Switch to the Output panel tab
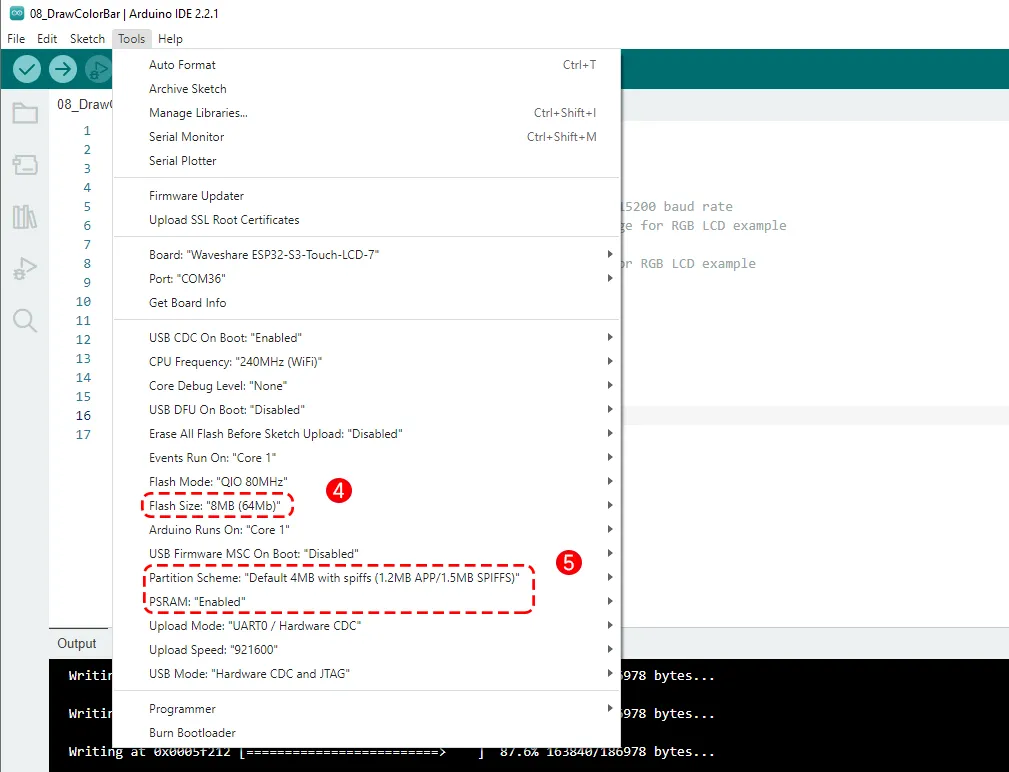1009x772 pixels. [x=77, y=644]
